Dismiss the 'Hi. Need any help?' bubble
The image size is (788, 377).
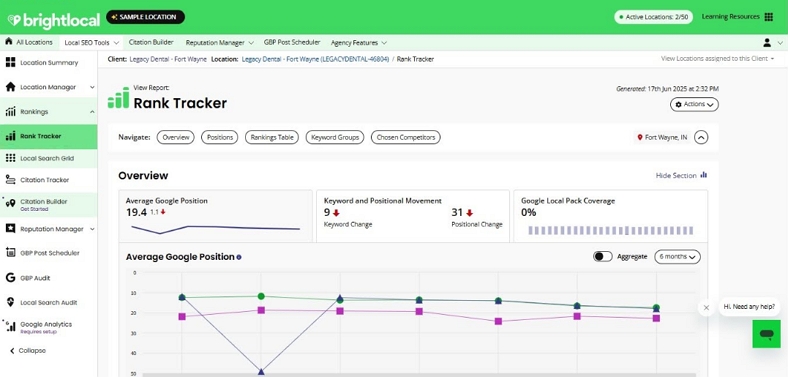706,308
